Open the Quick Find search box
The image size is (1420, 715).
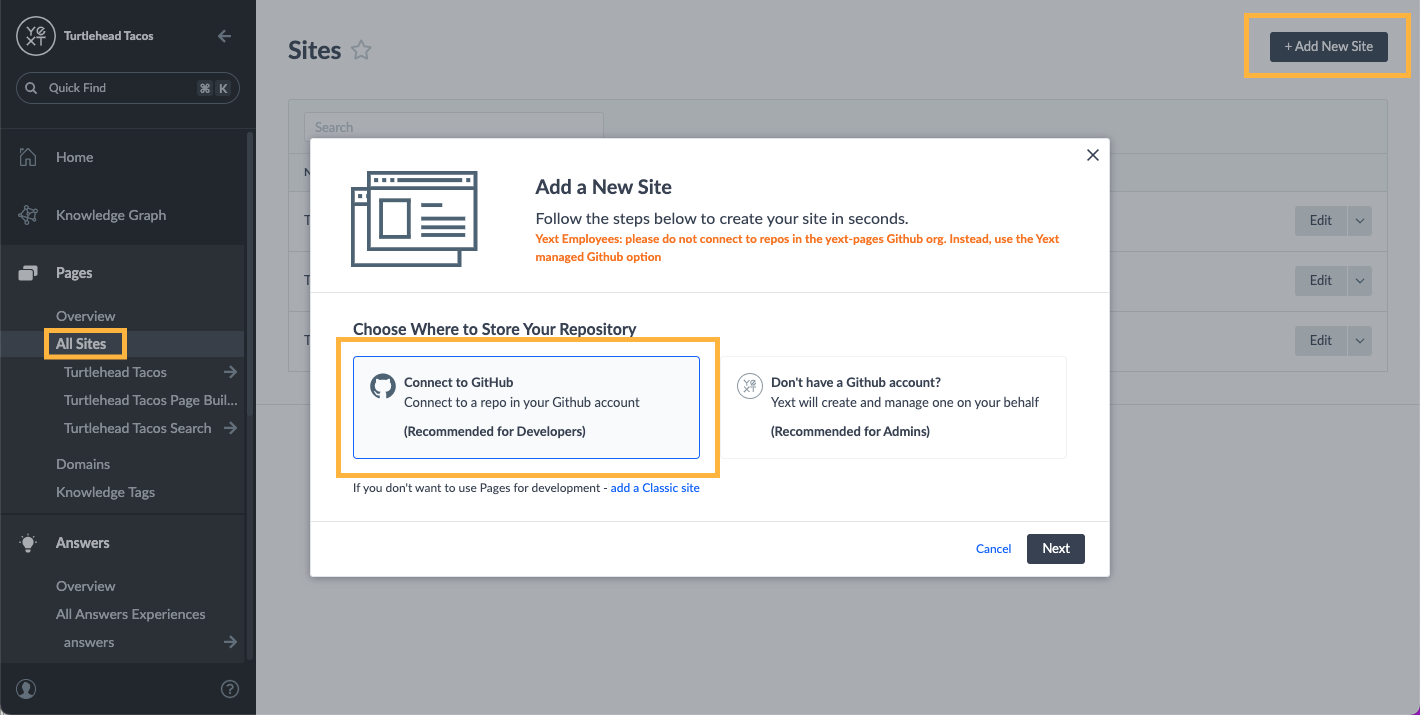click(x=128, y=88)
